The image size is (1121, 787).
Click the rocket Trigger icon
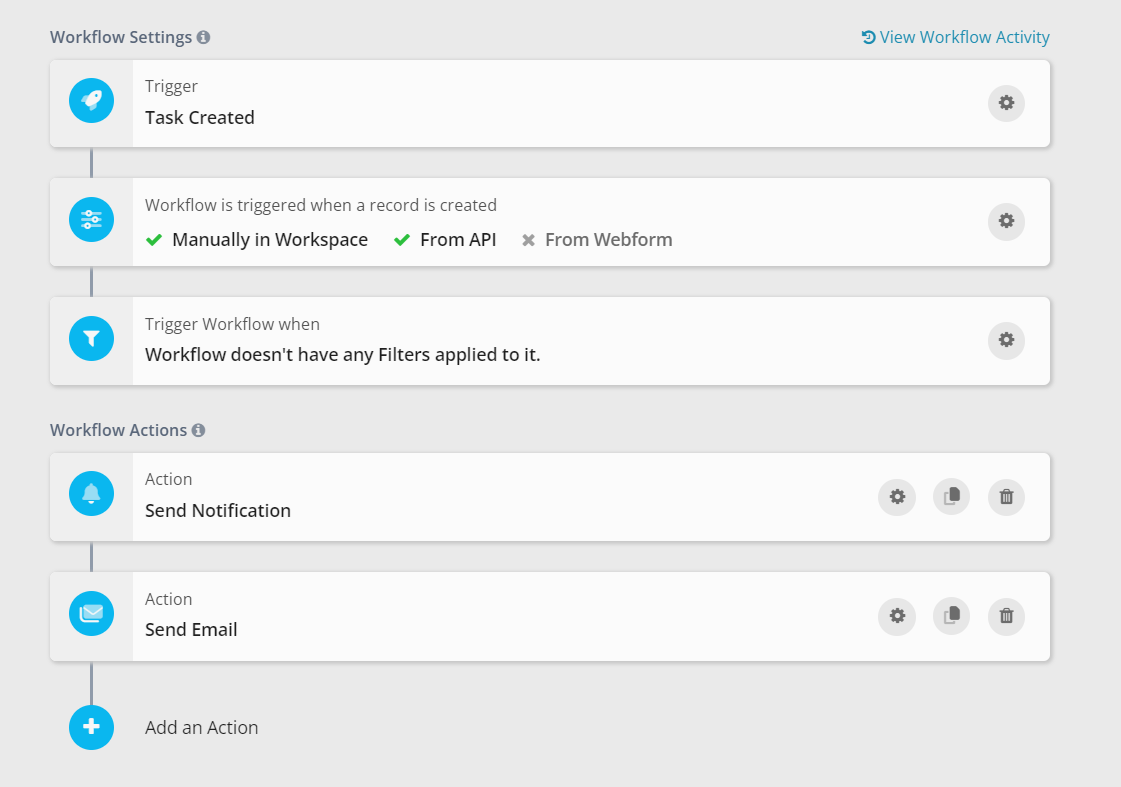click(91, 102)
